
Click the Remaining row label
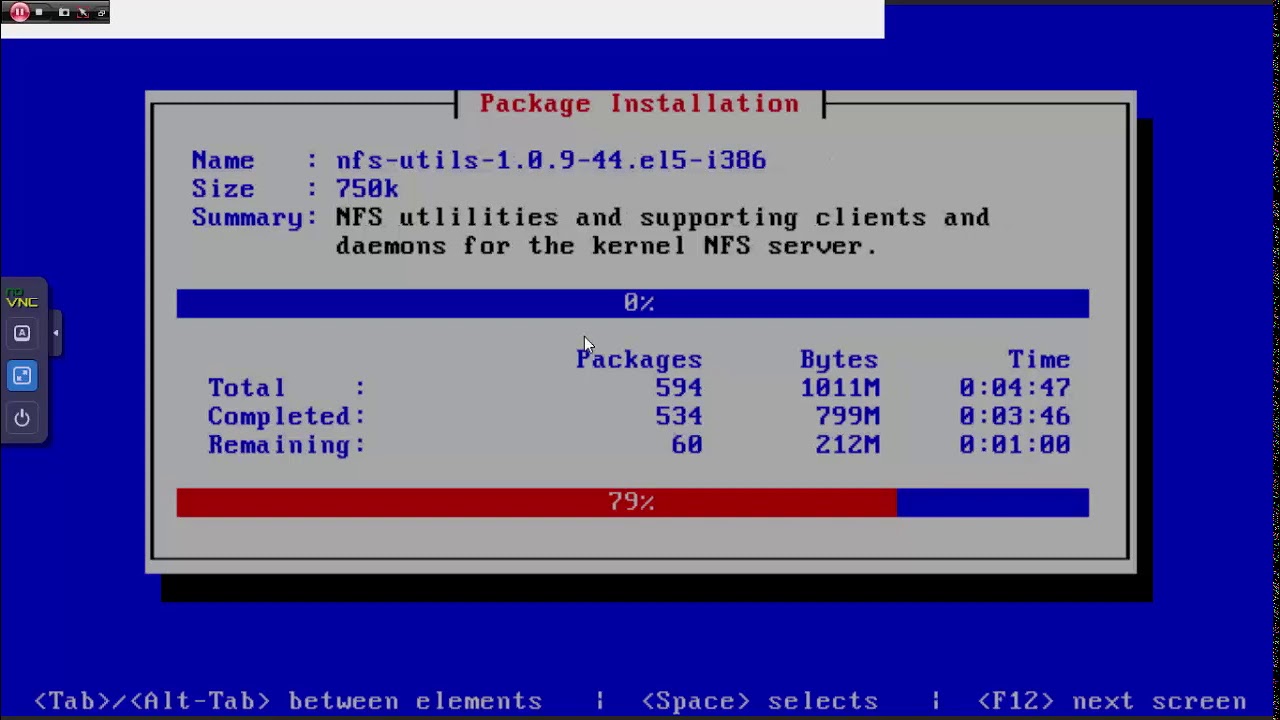tap(286, 445)
